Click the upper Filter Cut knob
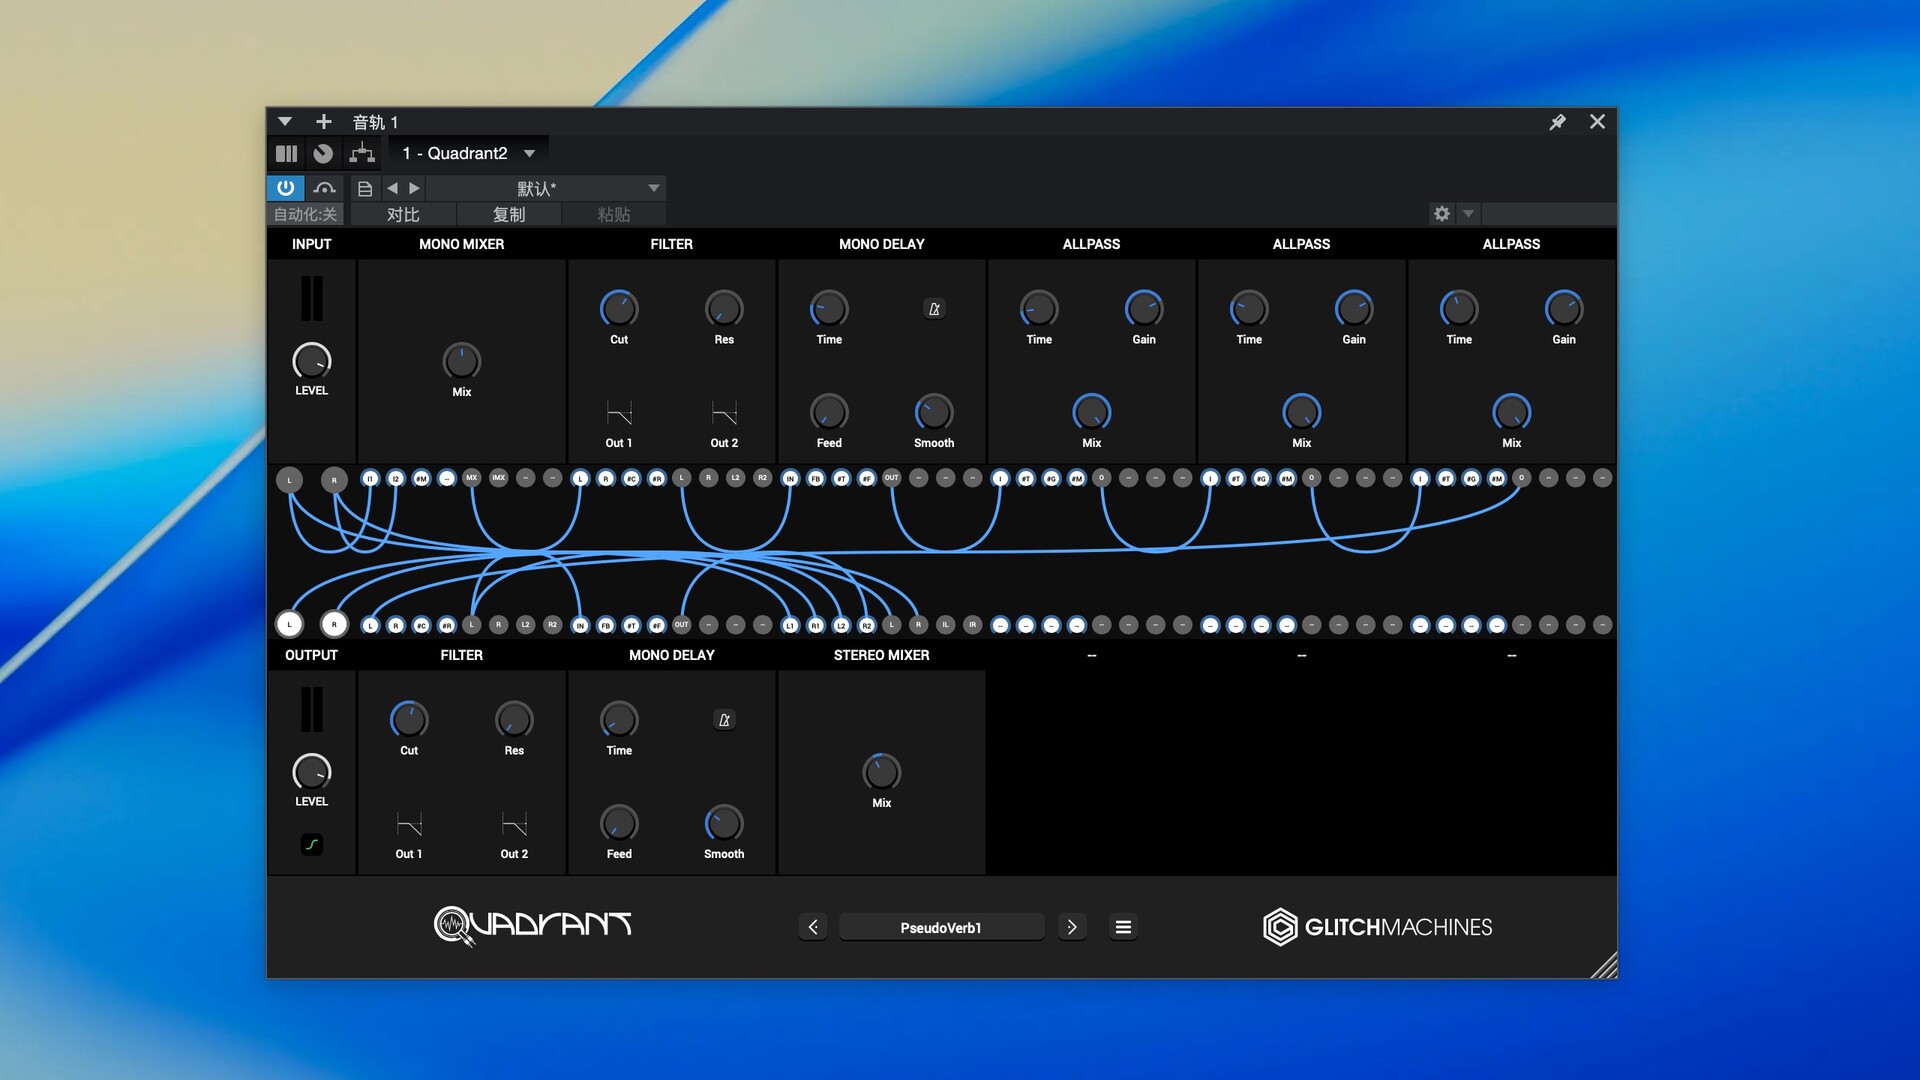This screenshot has height=1080, width=1920. [x=619, y=309]
